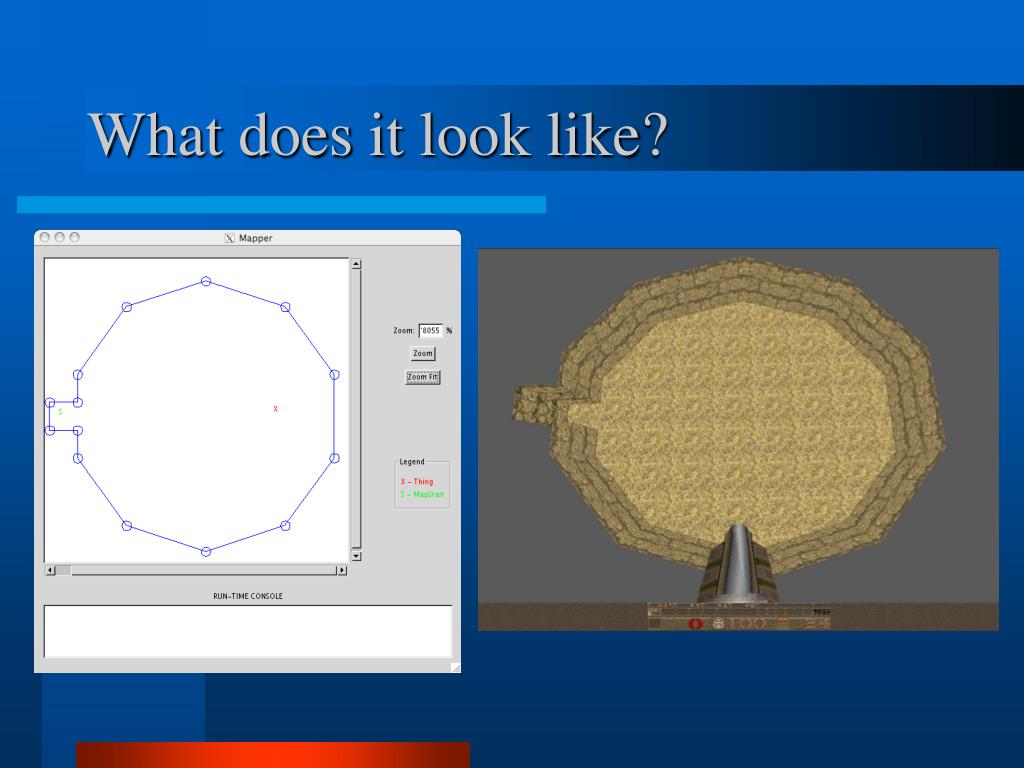
Task: Click the X11 icon in Mapper title bar
Action: coord(229,238)
